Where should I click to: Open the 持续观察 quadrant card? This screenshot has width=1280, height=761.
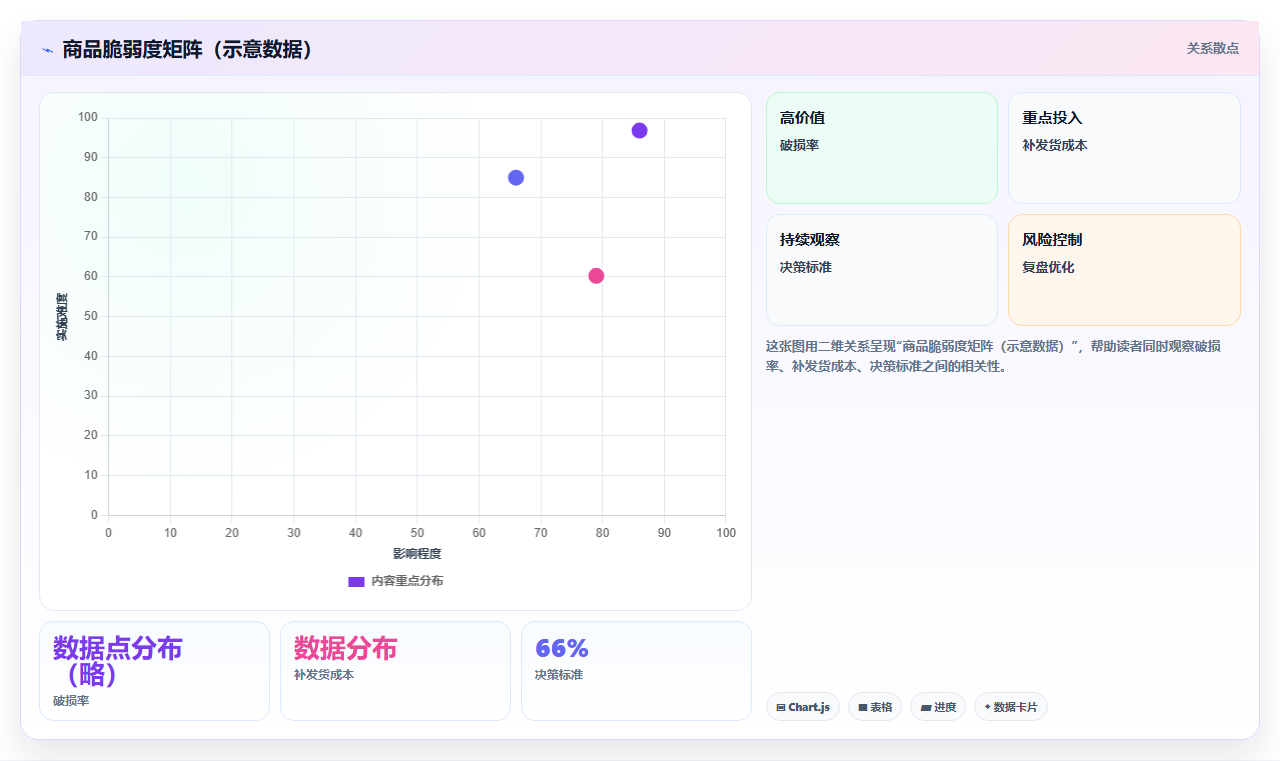point(882,270)
